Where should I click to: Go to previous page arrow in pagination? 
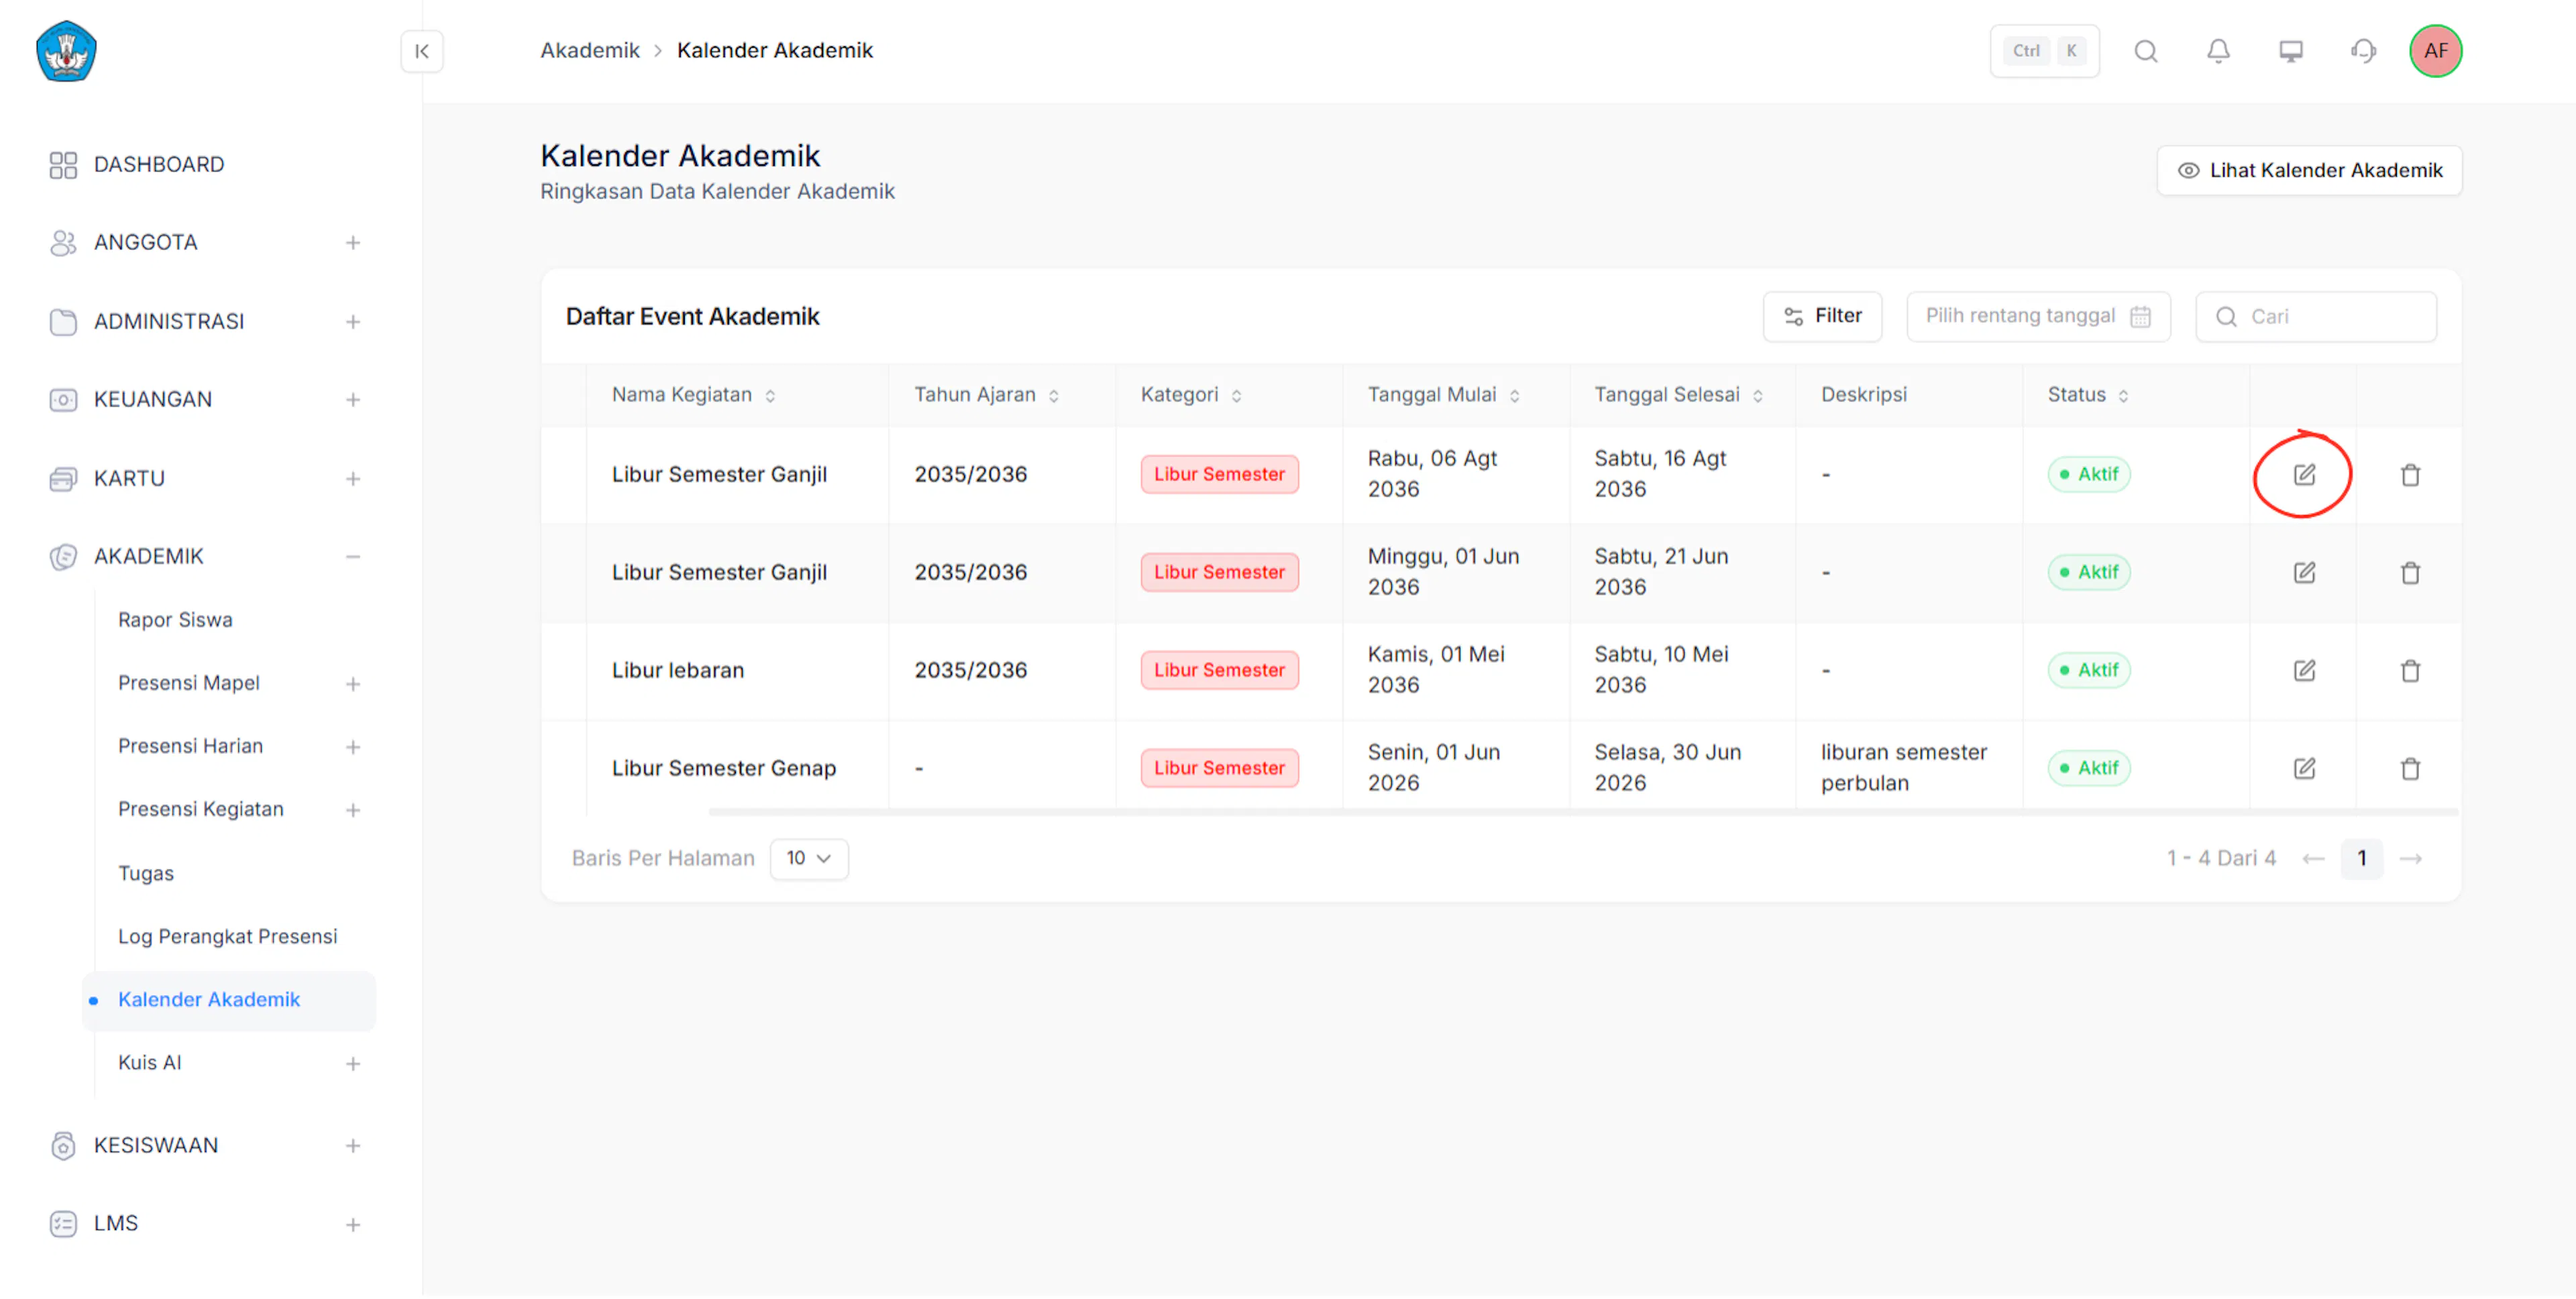2313,859
